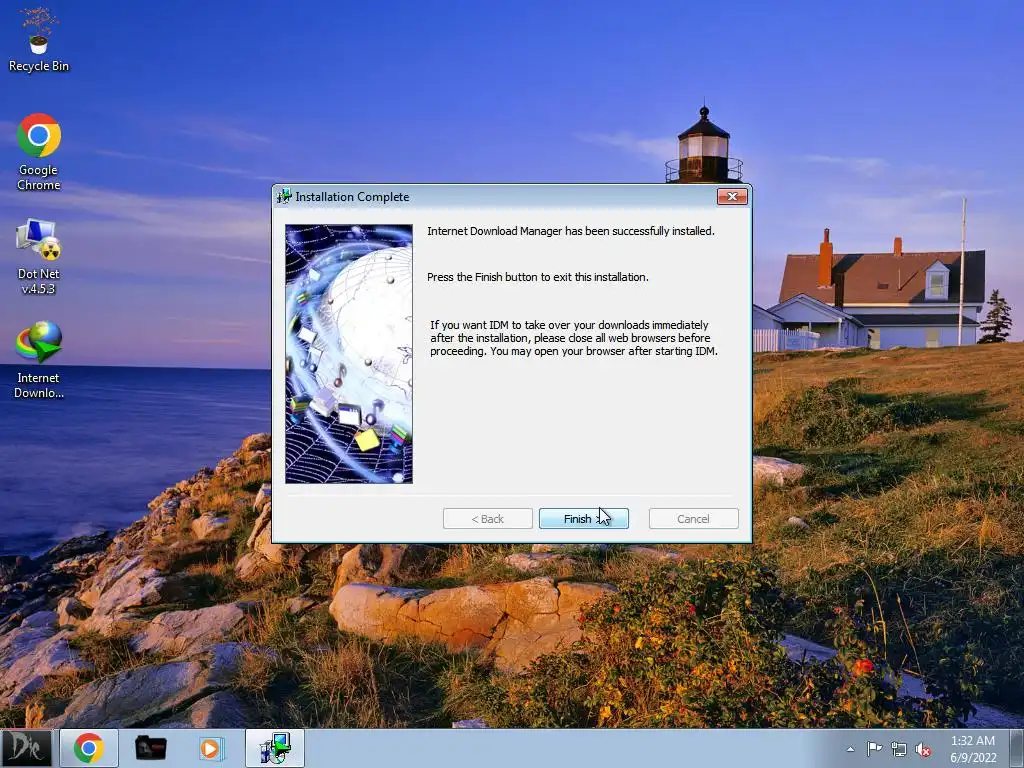Open Chrome from the taskbar
This screenshot has width=1024, height=768.
point(89,748)
